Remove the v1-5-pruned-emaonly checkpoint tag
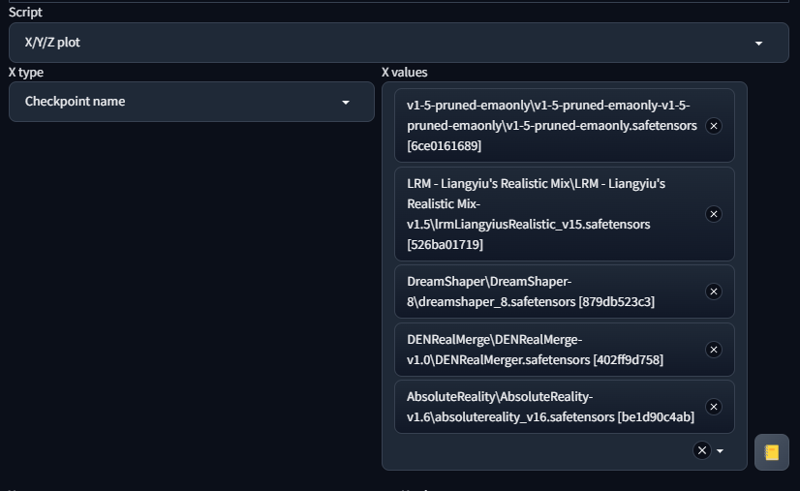 [713, 126]
